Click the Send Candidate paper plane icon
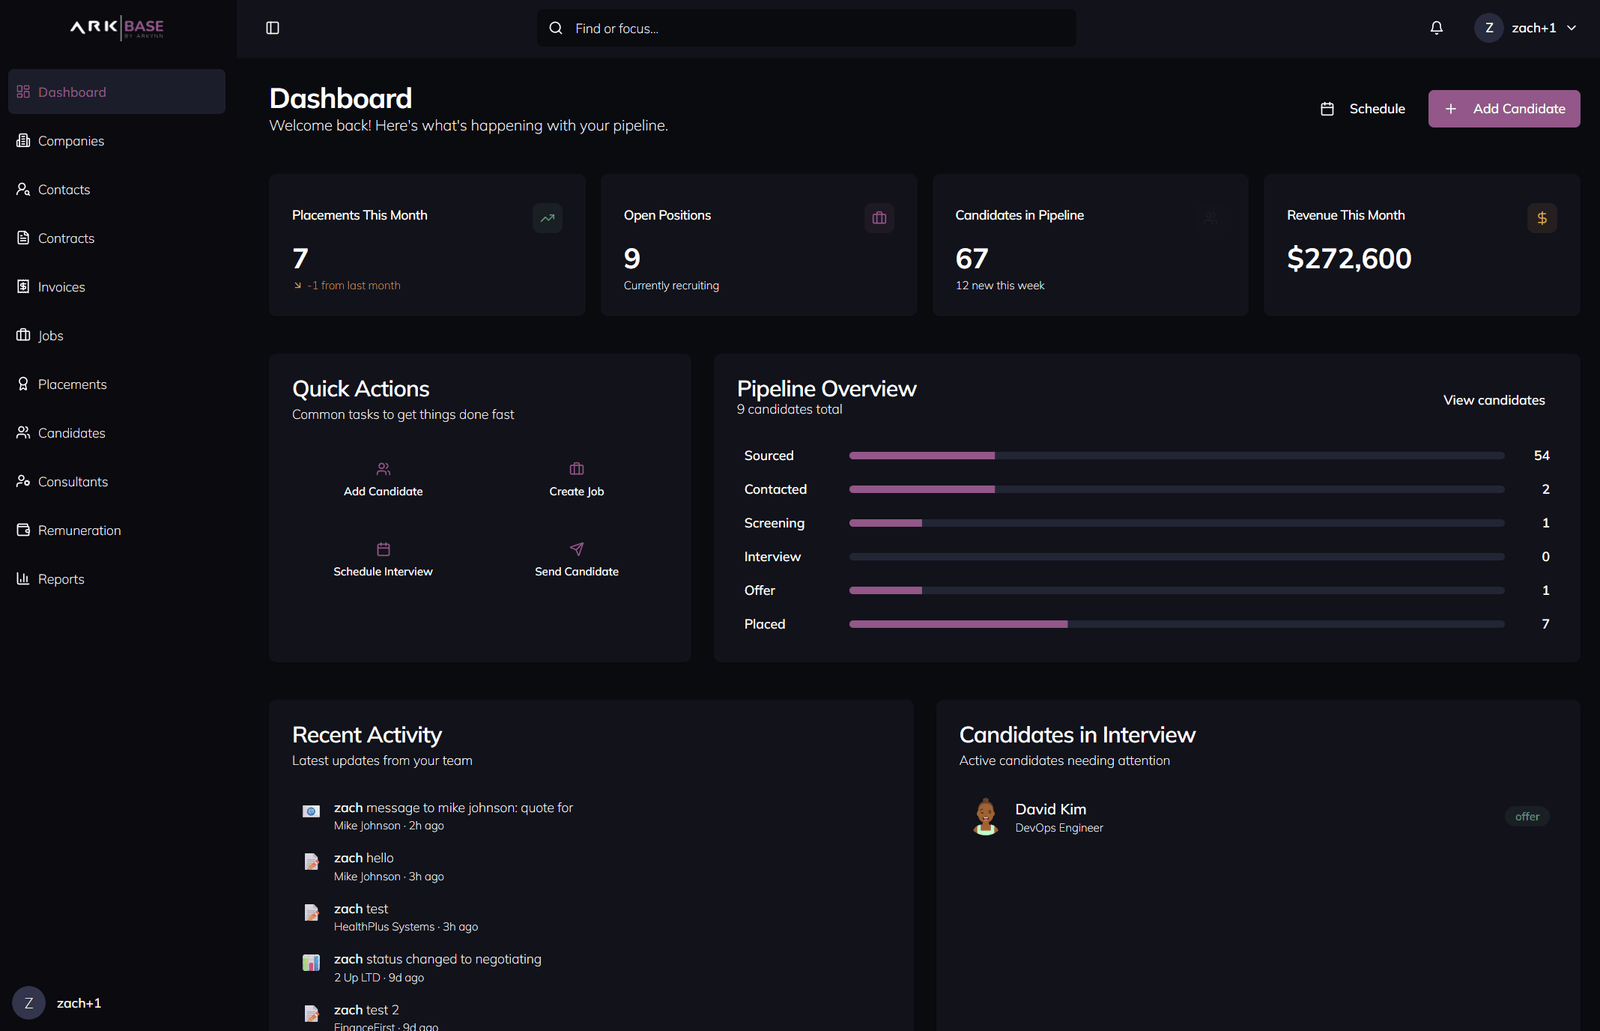Screen dimensions: 1600x1031 click(577, 549)
